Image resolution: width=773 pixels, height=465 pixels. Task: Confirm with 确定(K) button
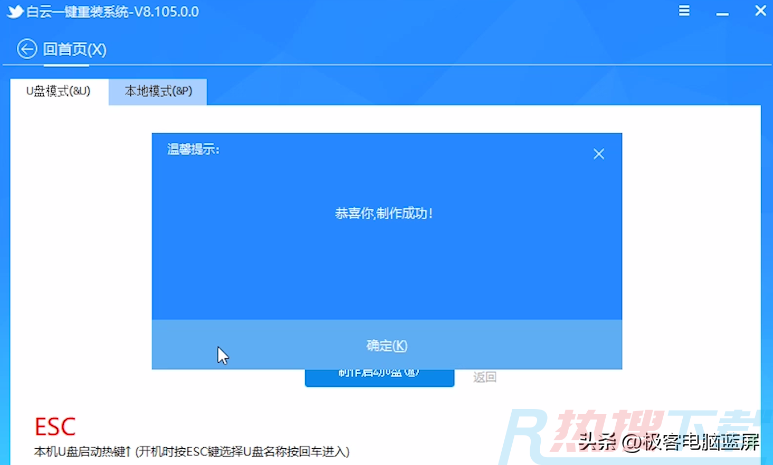[387, 345]
